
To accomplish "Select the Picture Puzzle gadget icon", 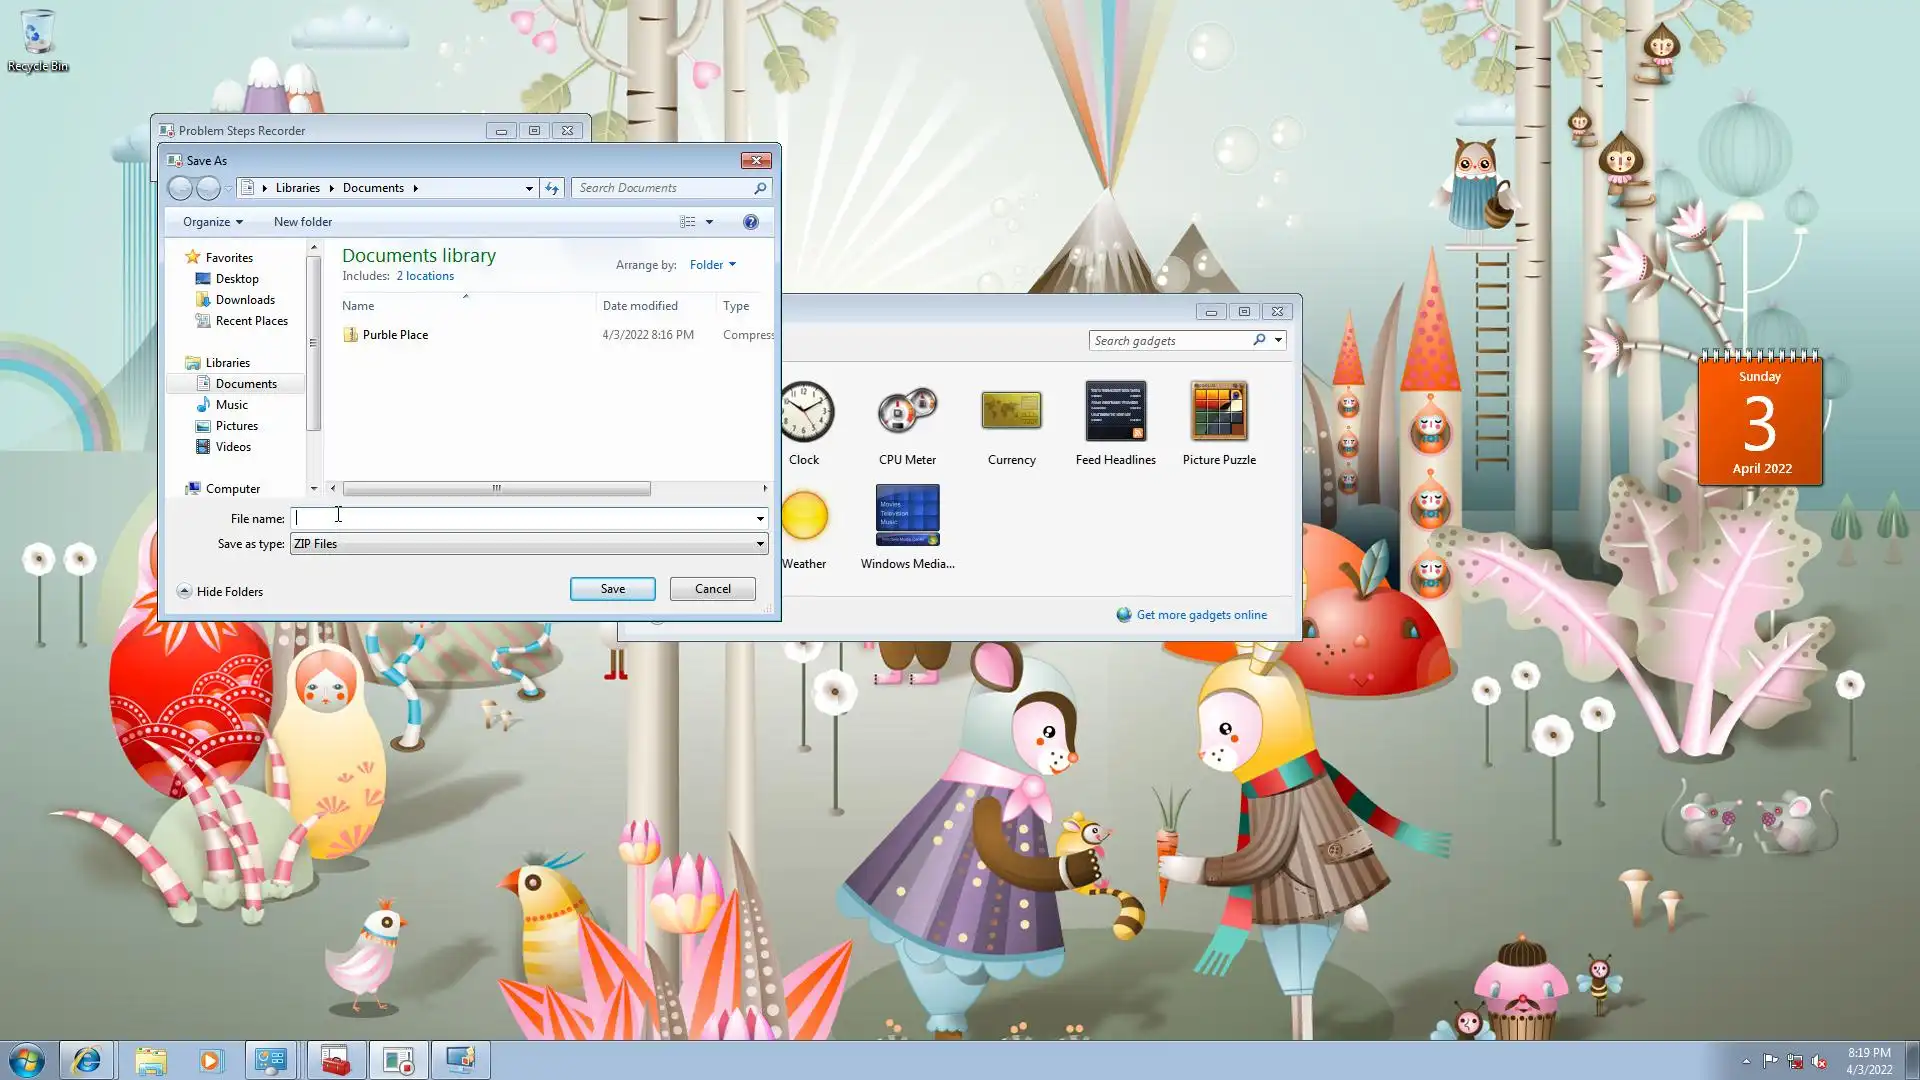I will pos(1218,411).
